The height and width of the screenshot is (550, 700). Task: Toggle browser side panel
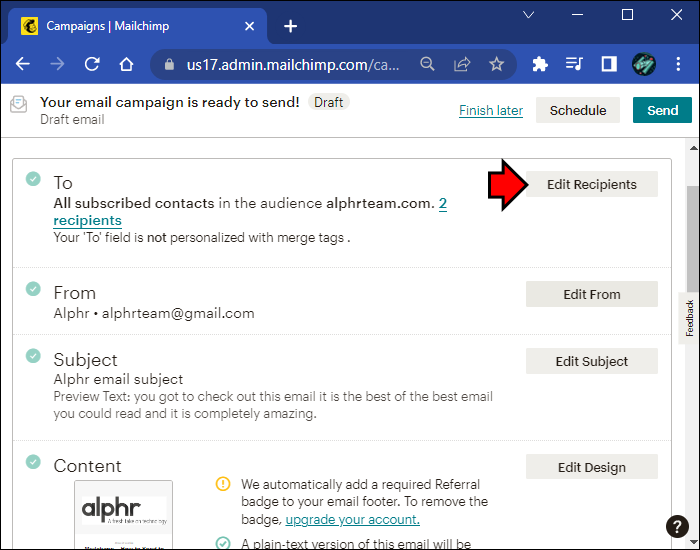(608, 64)
